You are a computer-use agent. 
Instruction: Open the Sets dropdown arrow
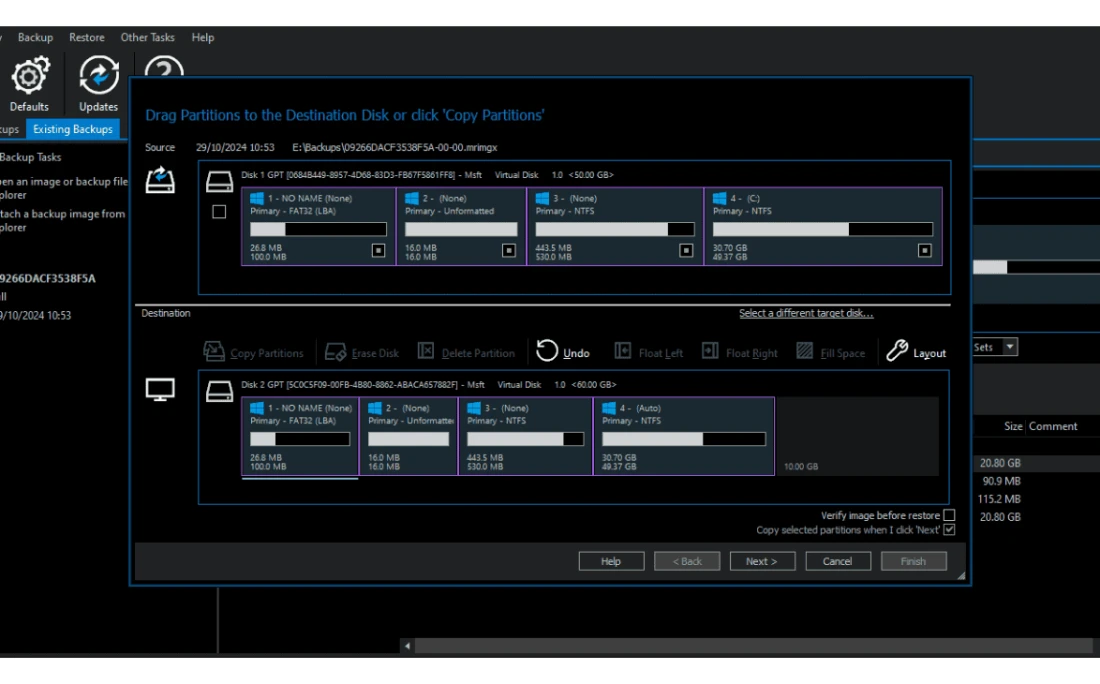tap(1010, 347)
